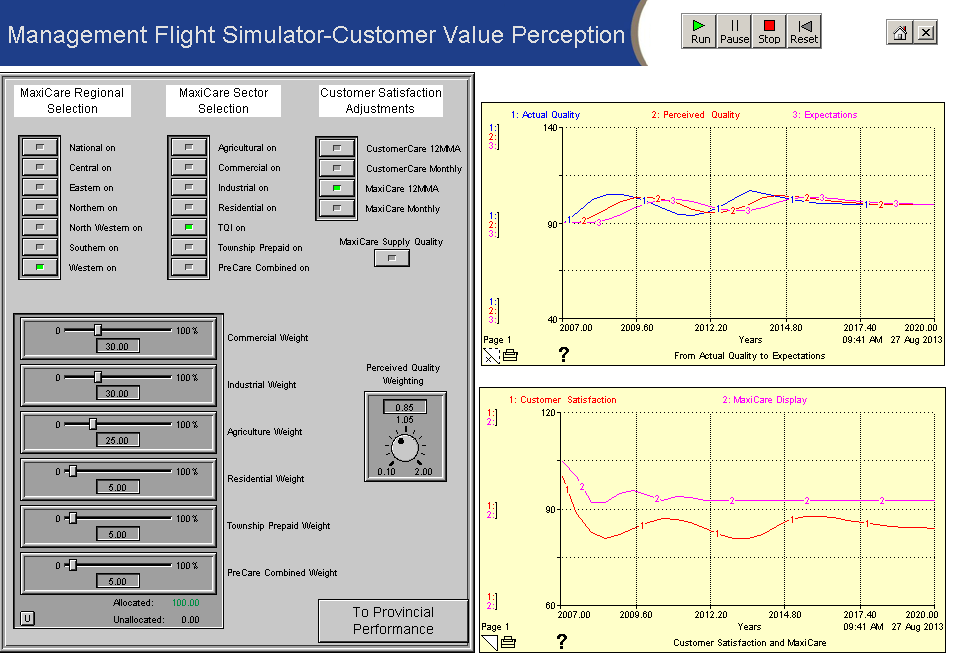This screenshot has height=657, width=953.
Task: Toggle the PreCare Combined on switch
Action: click(188, 267)
